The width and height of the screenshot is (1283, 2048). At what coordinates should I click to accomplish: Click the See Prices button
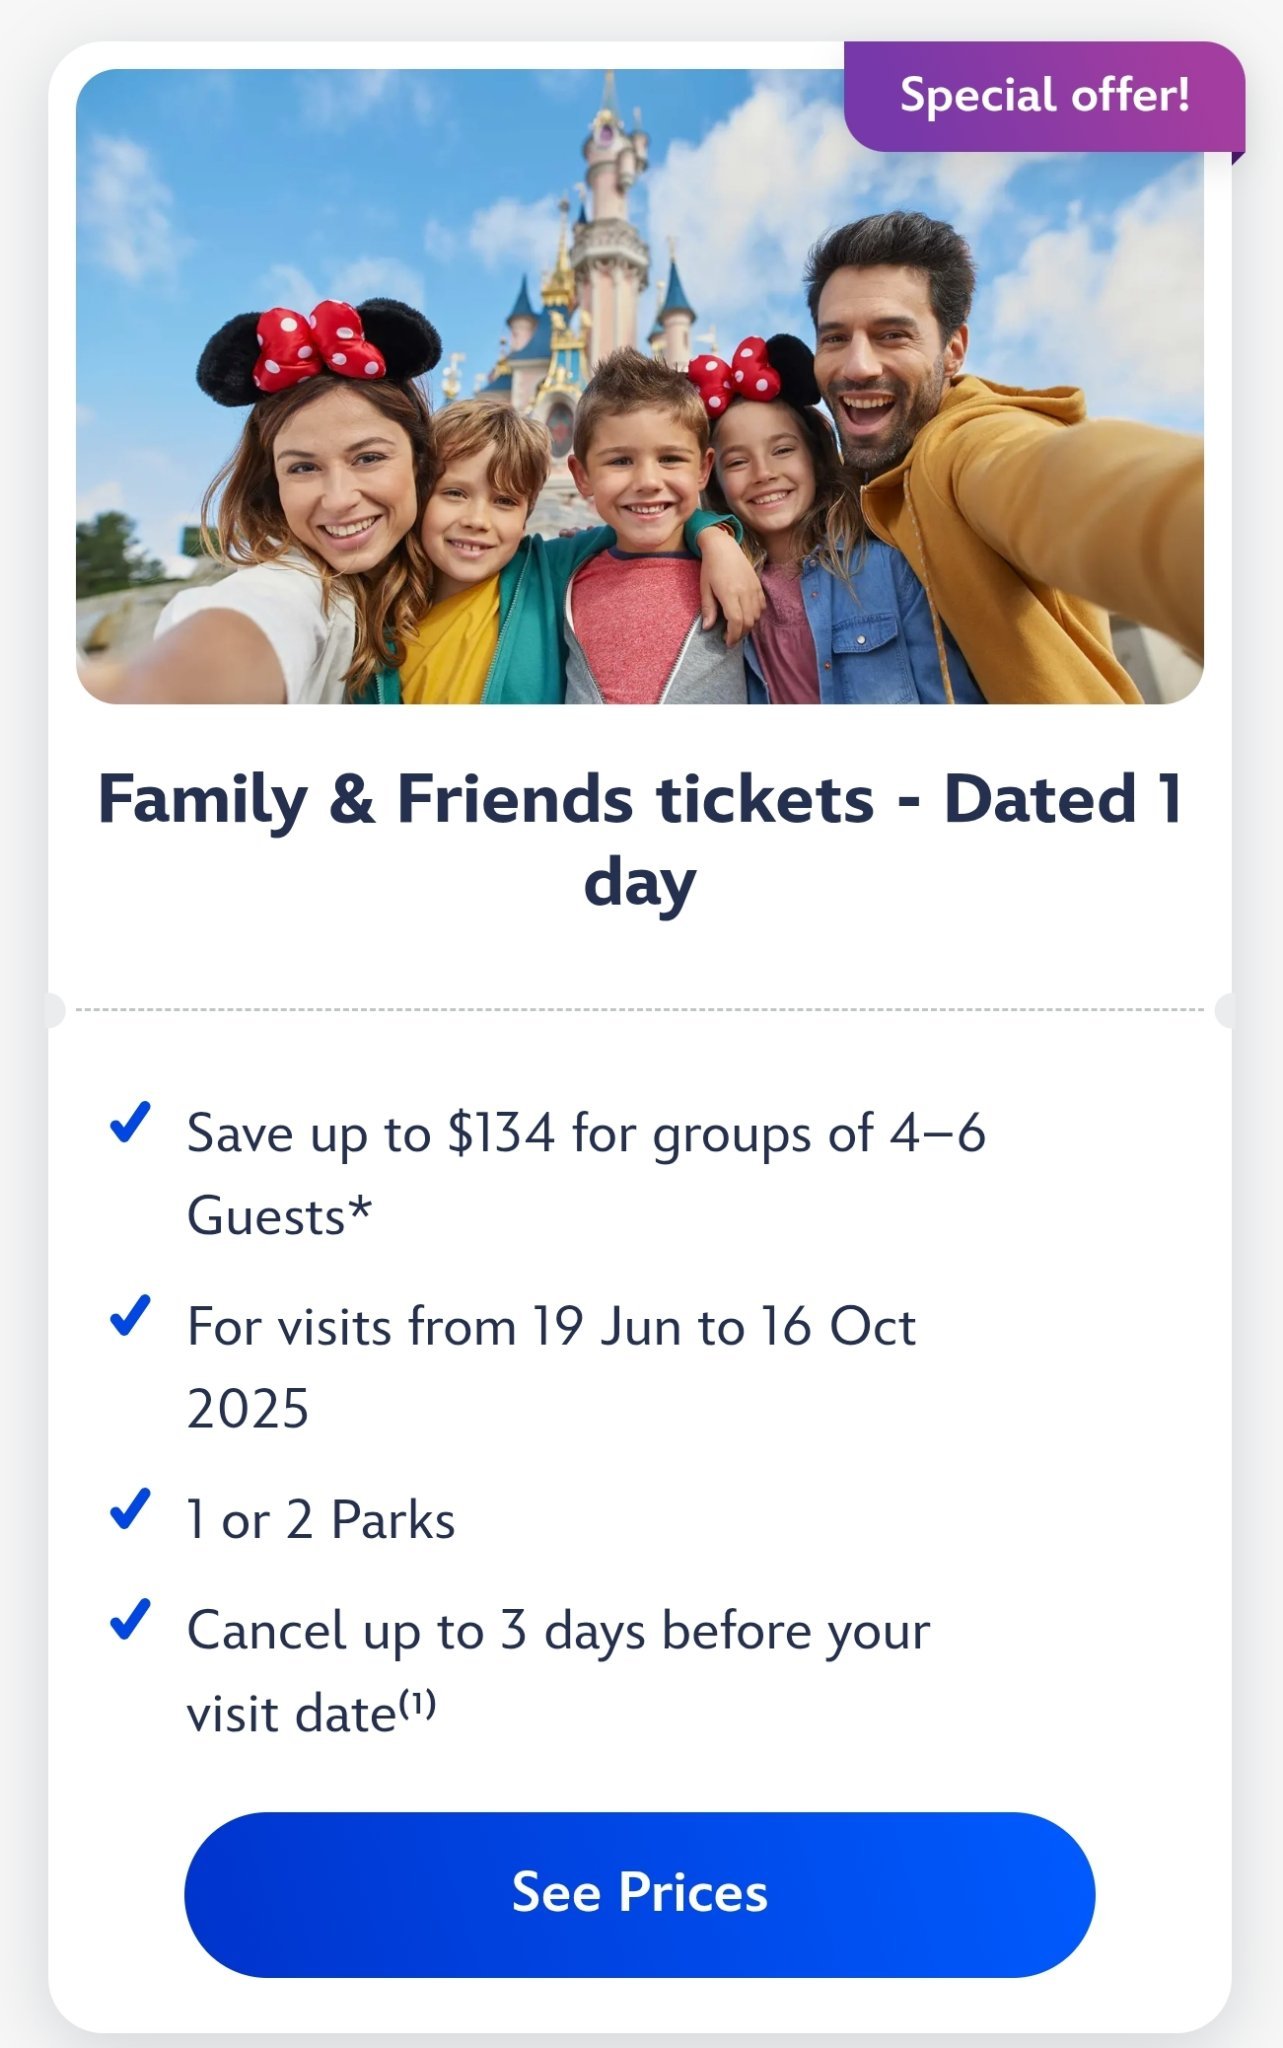(x=639, y=1893)
